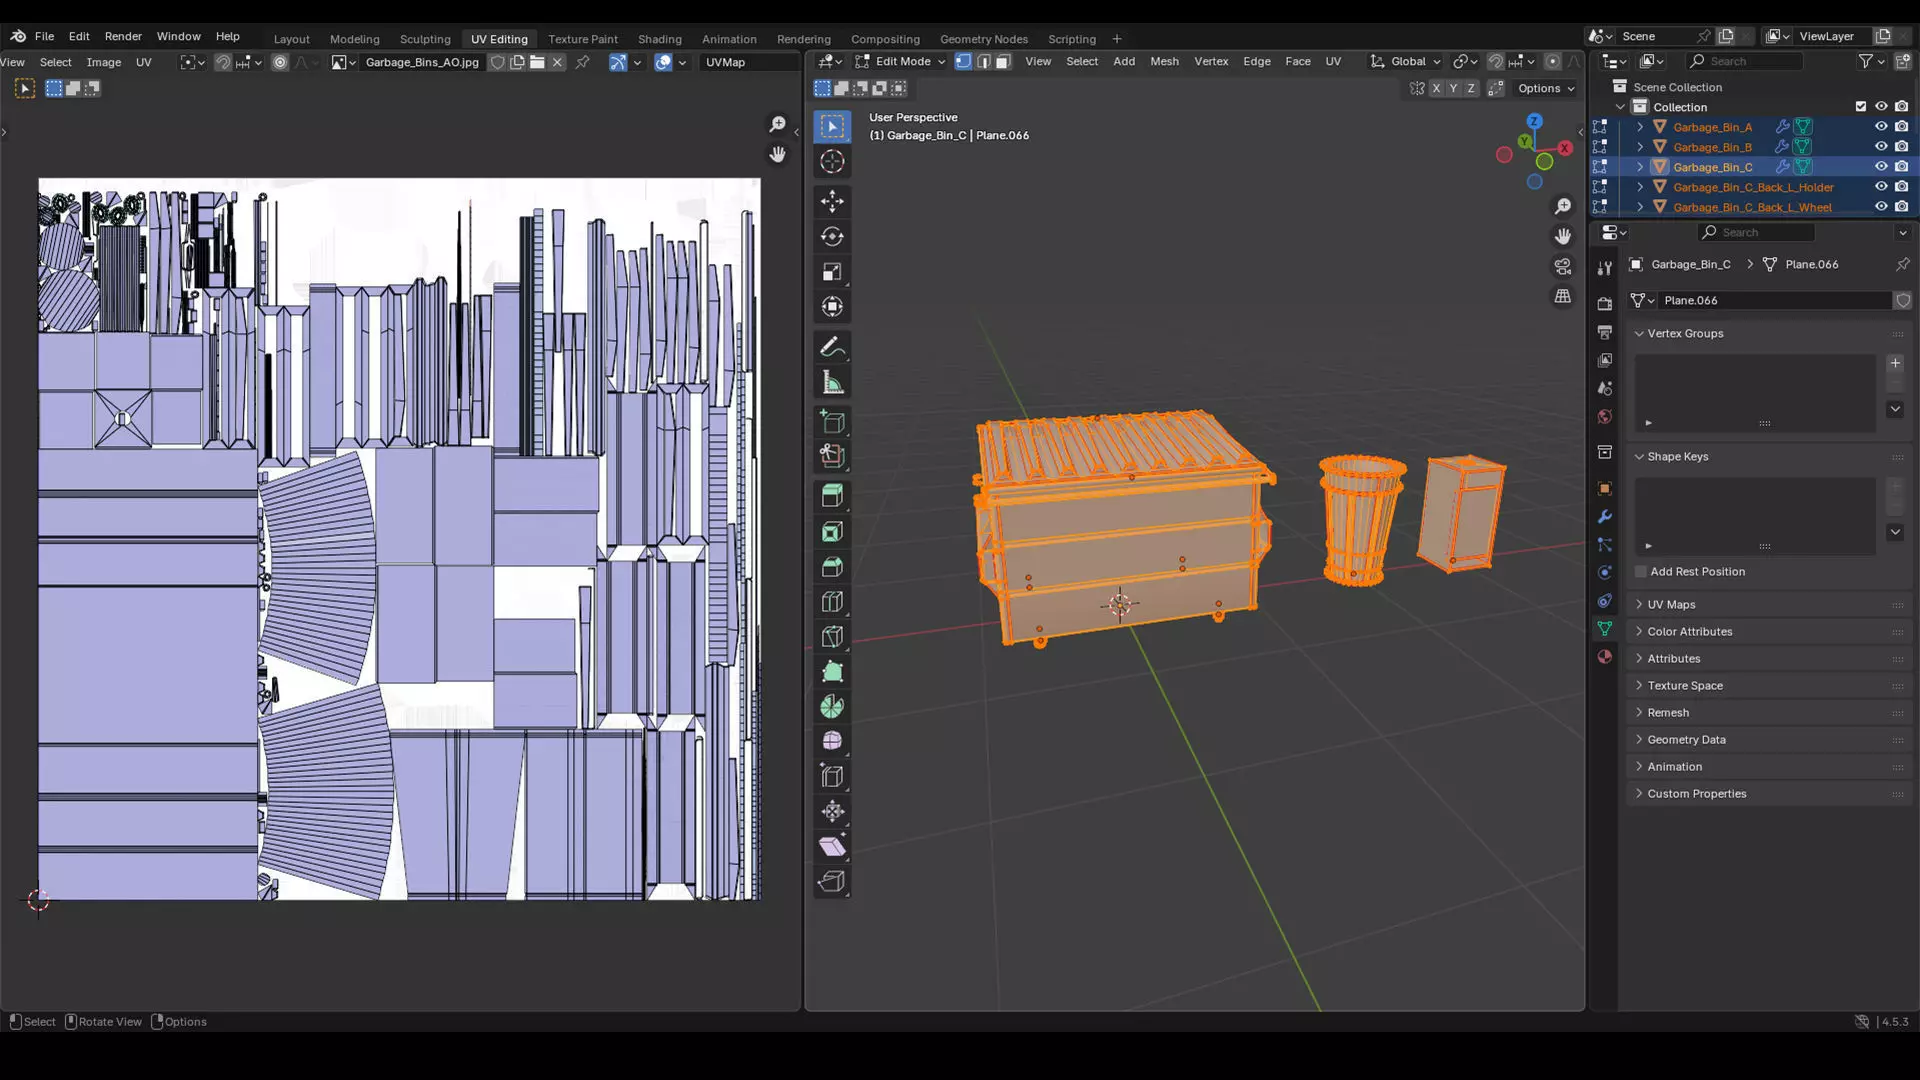Click the navigation gizmo Z axis

[1534, 121]
